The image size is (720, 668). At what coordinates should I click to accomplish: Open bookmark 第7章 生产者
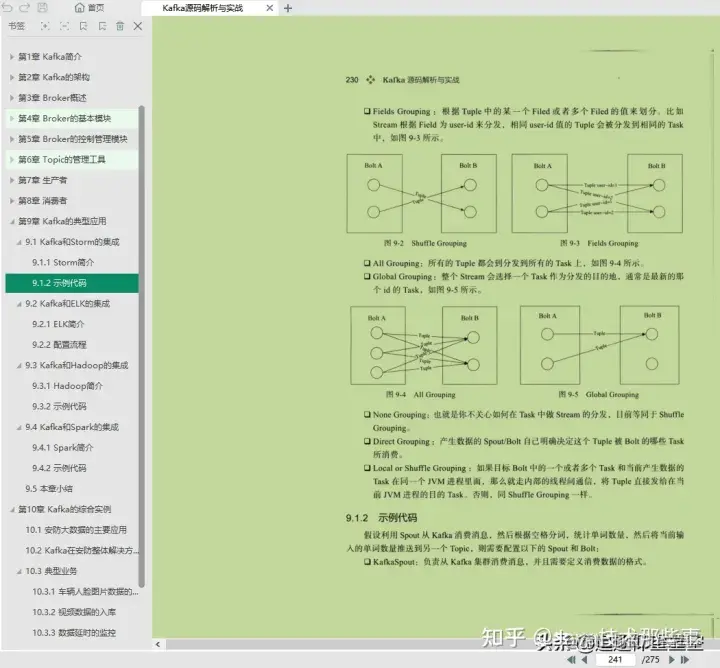(x=43, y=180)
